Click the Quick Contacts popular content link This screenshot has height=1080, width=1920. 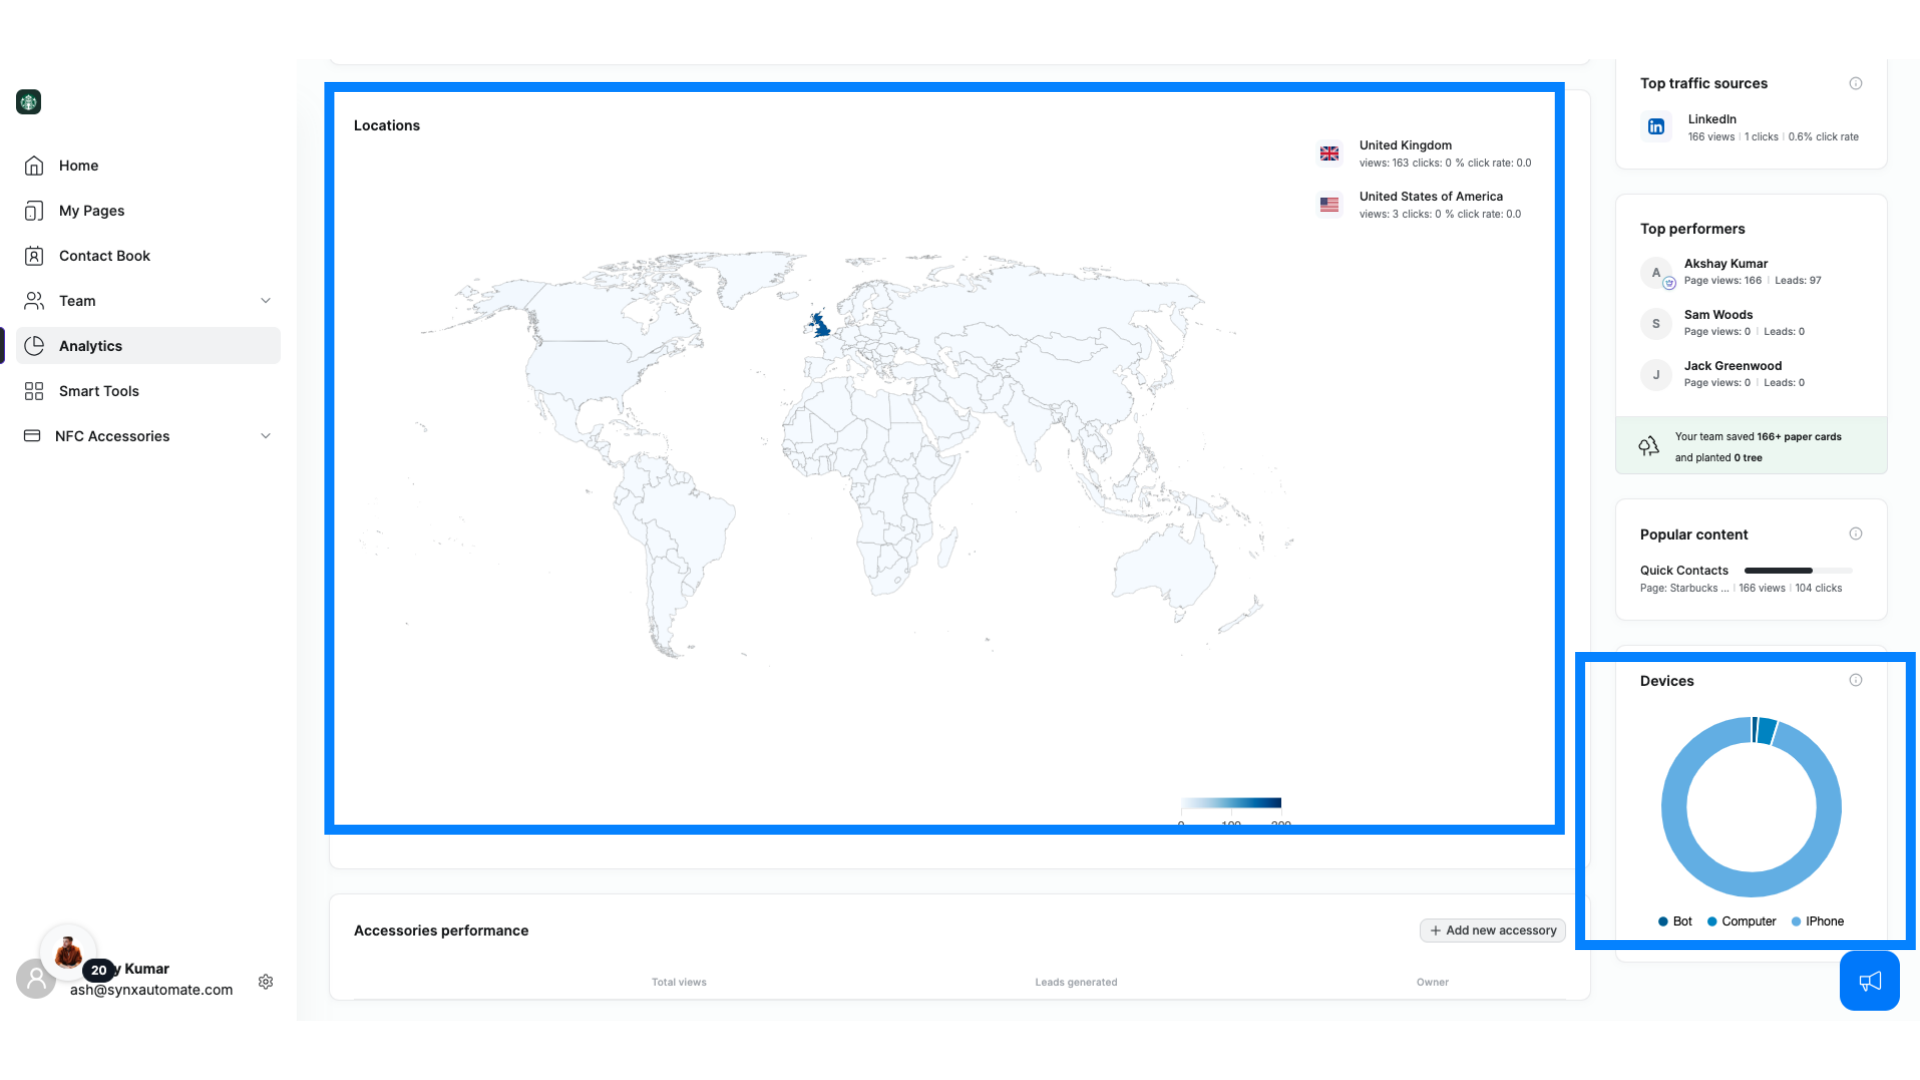click(1685, 570)
